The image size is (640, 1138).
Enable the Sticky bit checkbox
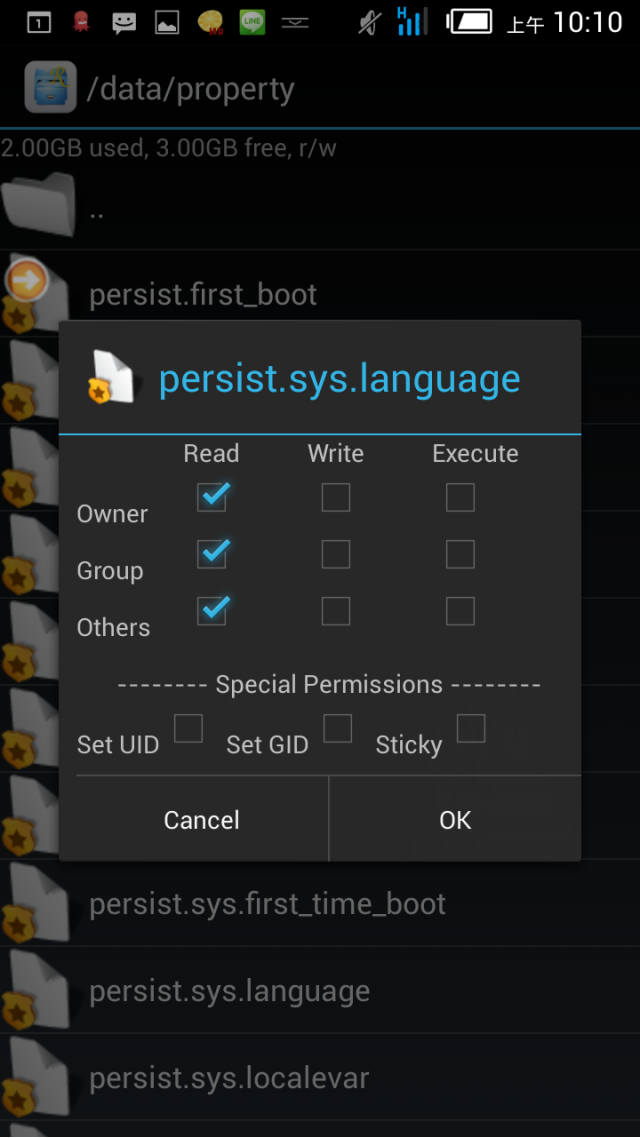click(470, 728)
